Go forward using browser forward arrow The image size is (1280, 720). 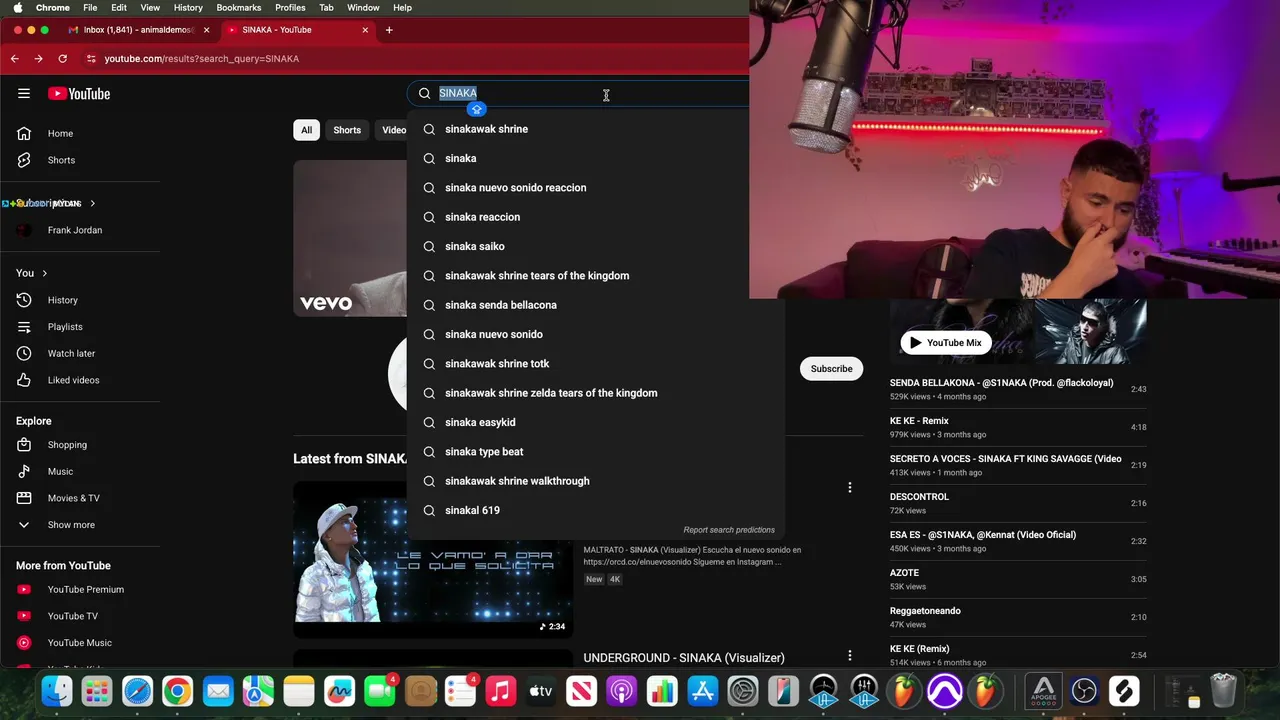pyautogui.click(x=38, y=58)
